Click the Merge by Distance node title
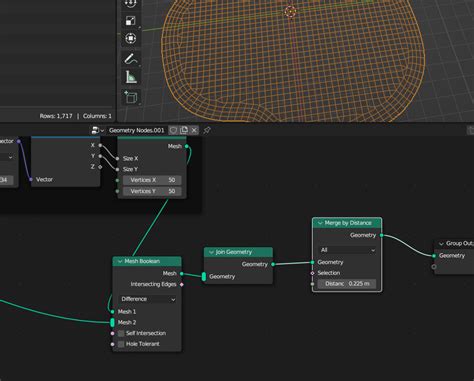The height and width of the screenshot is (381, 474). (x=348, y=223)
